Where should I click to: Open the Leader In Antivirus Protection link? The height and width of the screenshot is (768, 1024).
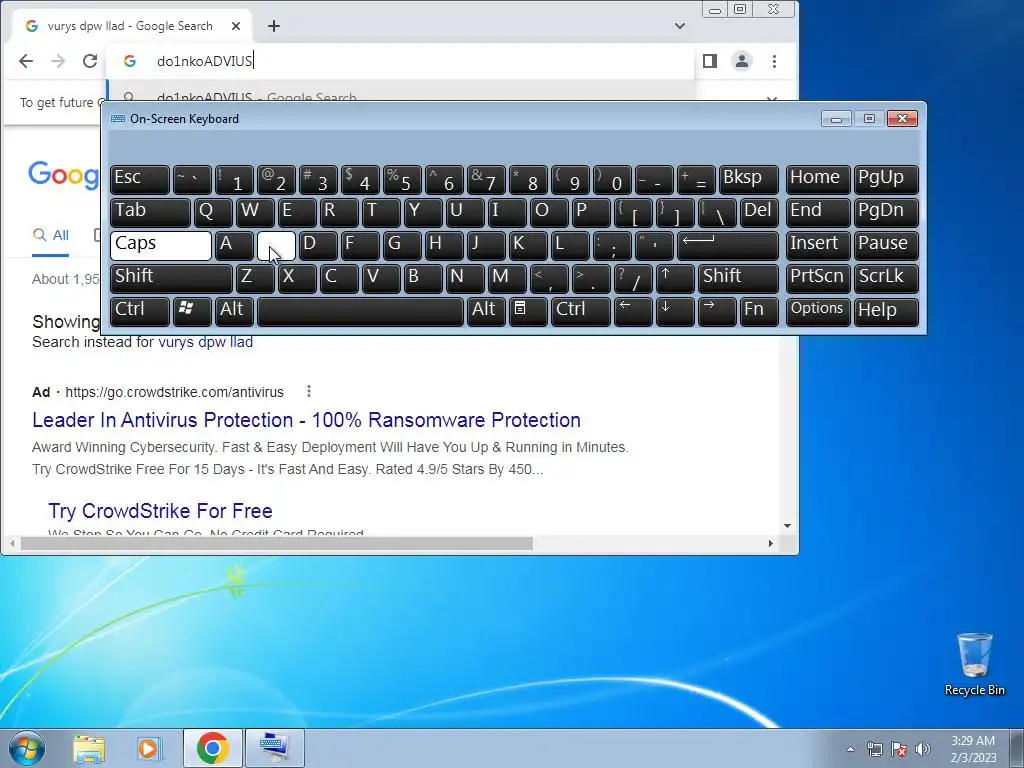(306, 420)
